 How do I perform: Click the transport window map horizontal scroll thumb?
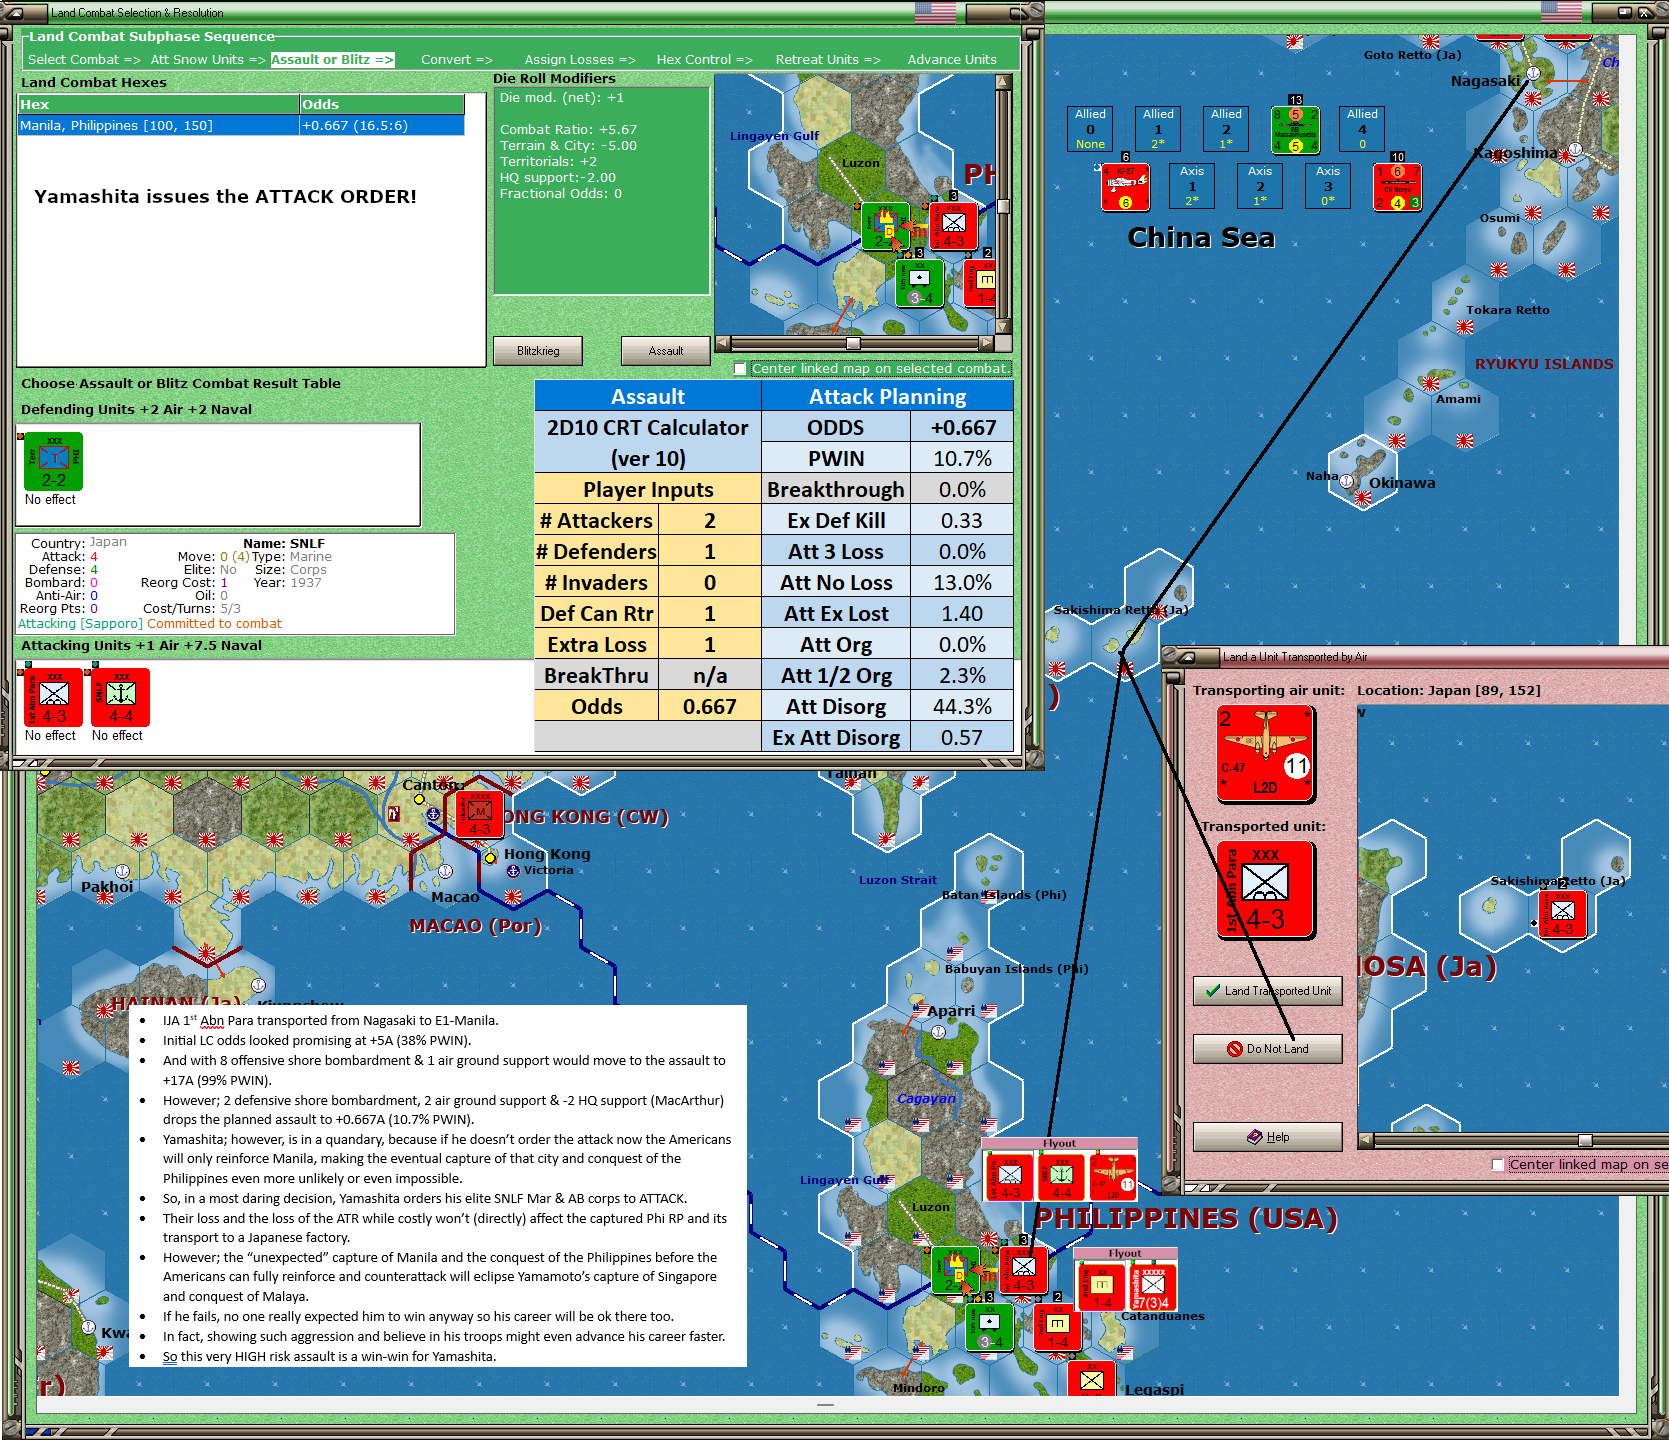click(1585, 1140)
